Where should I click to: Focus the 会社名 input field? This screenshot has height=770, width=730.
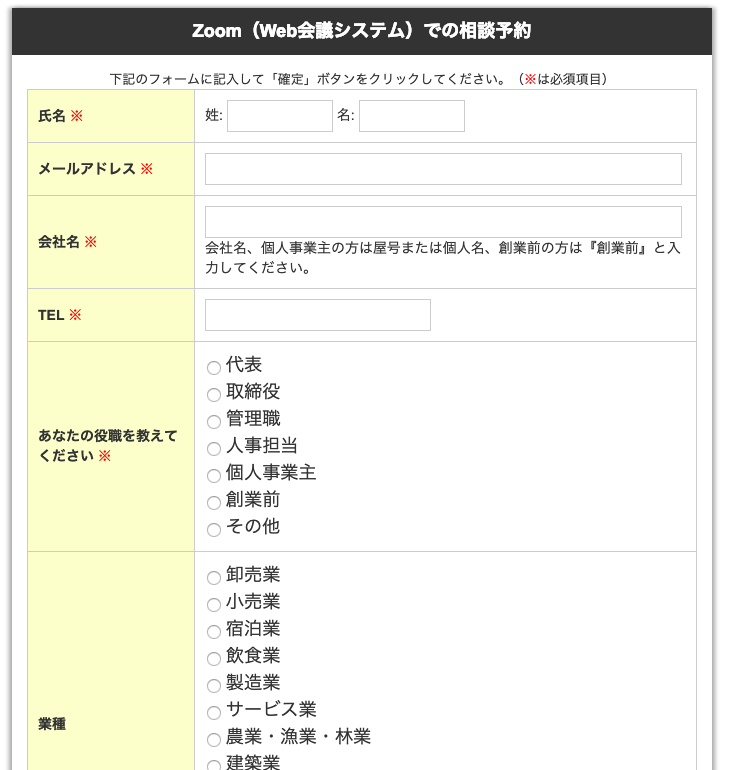click(443, 222)
